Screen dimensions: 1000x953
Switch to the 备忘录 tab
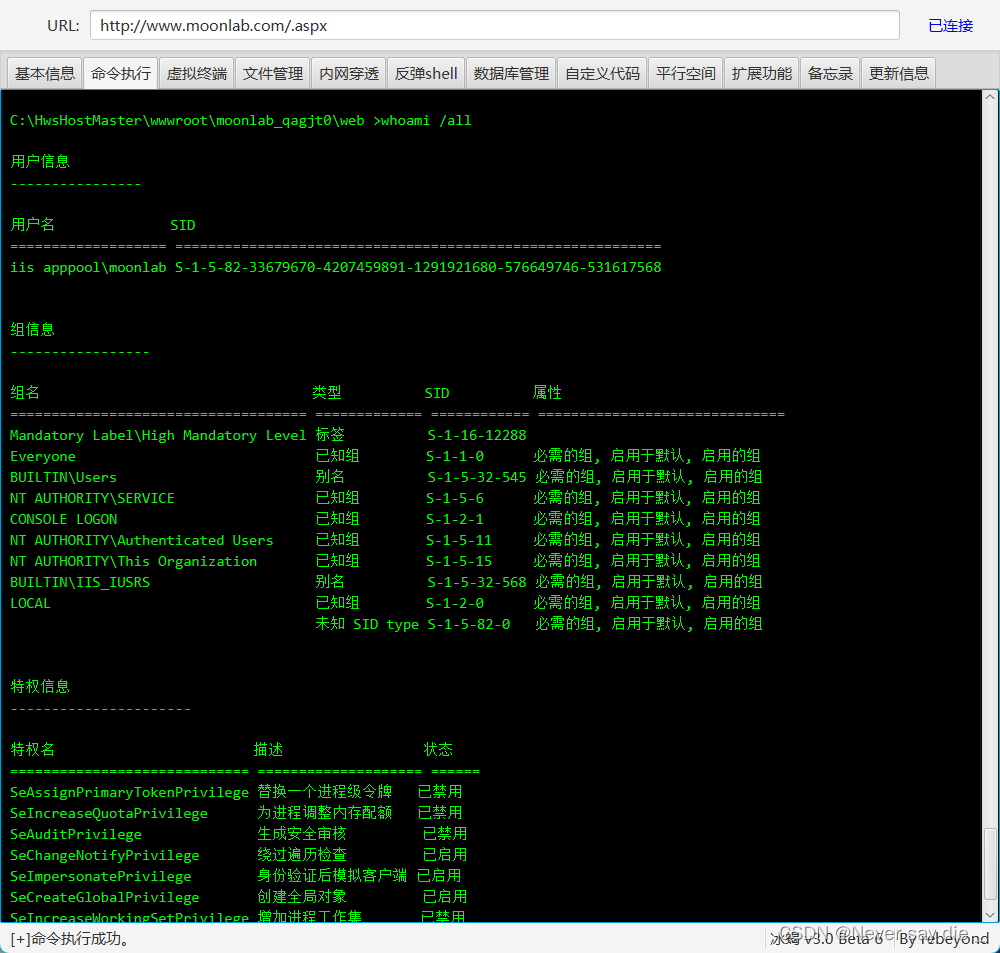coord(830,73)
